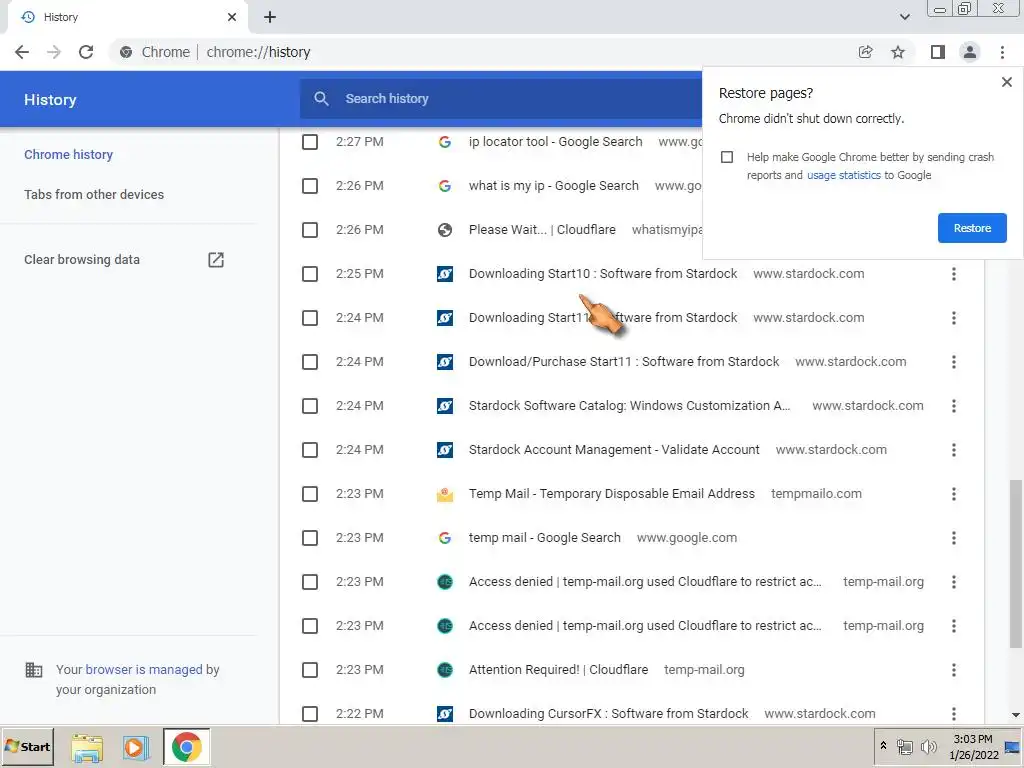Open more actions for Download/Purchase Start11 entry

click(x=953, y=362)
